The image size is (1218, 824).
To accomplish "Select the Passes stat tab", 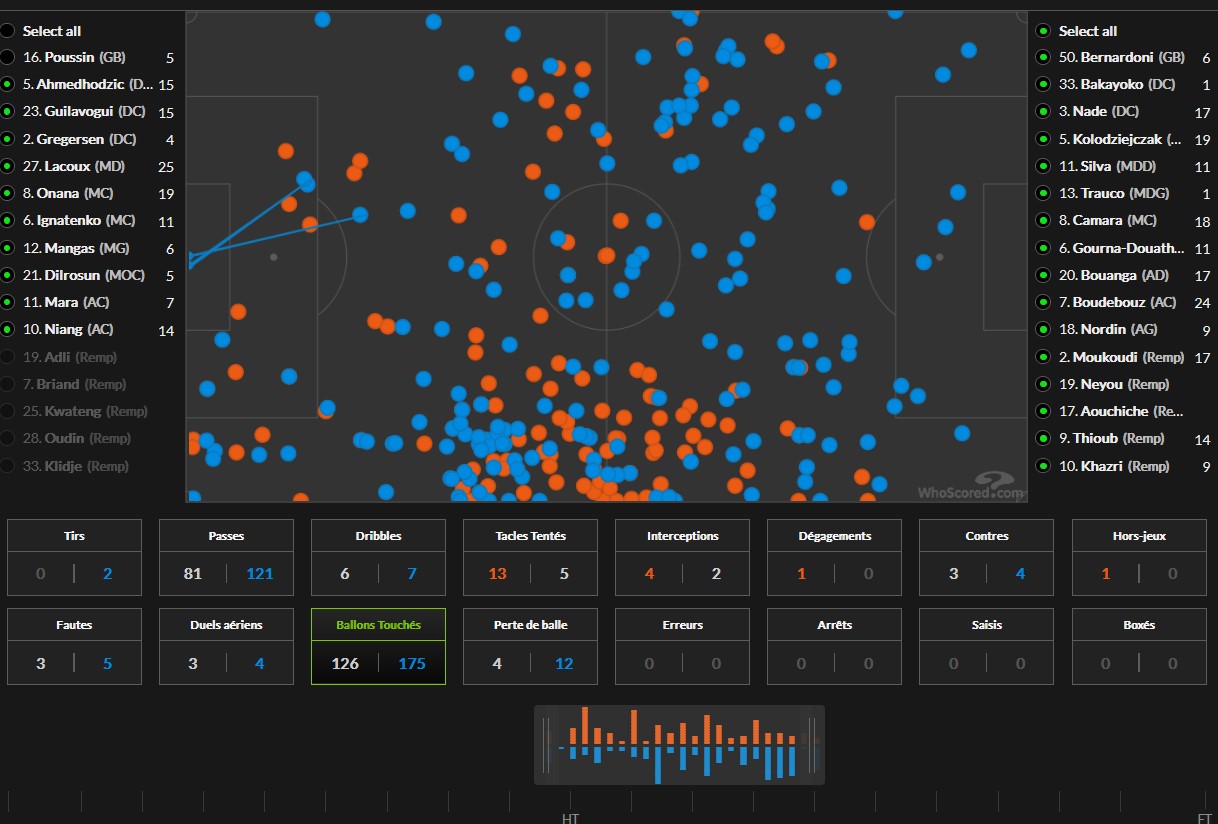I will coord(226,557).
